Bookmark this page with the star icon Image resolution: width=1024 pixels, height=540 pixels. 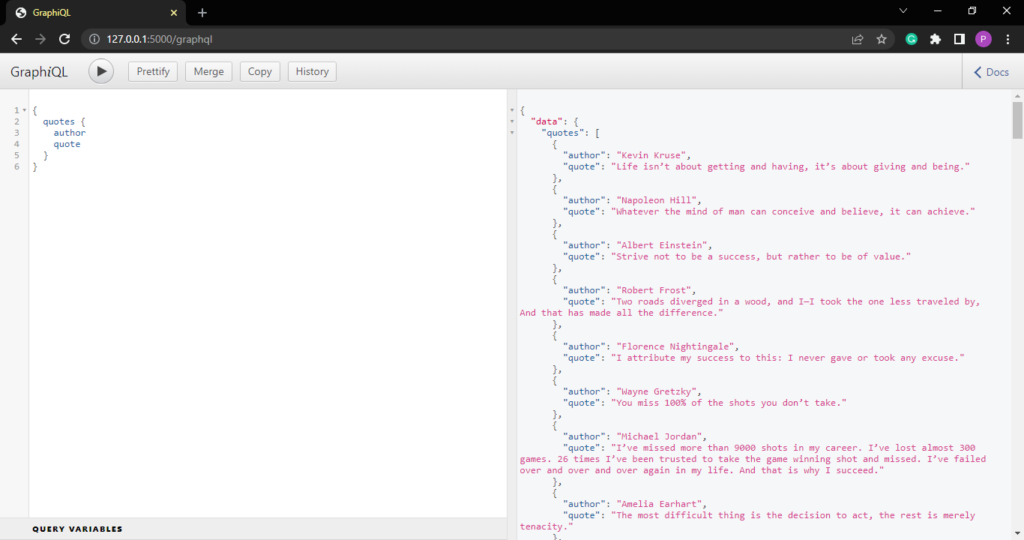click(882, 39)
